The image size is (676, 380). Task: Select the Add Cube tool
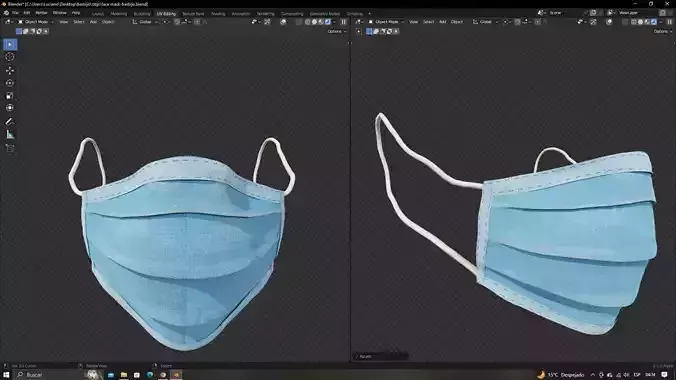click(x=10, y=148)
